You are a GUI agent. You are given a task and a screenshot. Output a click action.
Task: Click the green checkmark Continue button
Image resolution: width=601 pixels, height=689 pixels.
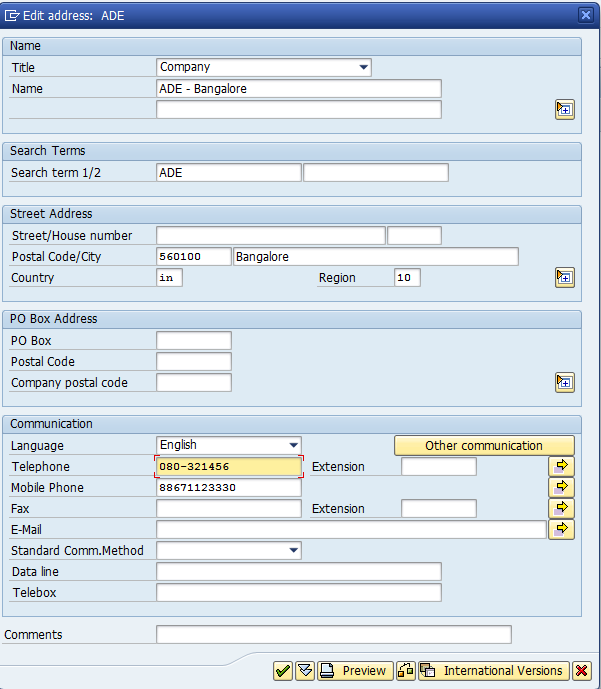(282, 671)
